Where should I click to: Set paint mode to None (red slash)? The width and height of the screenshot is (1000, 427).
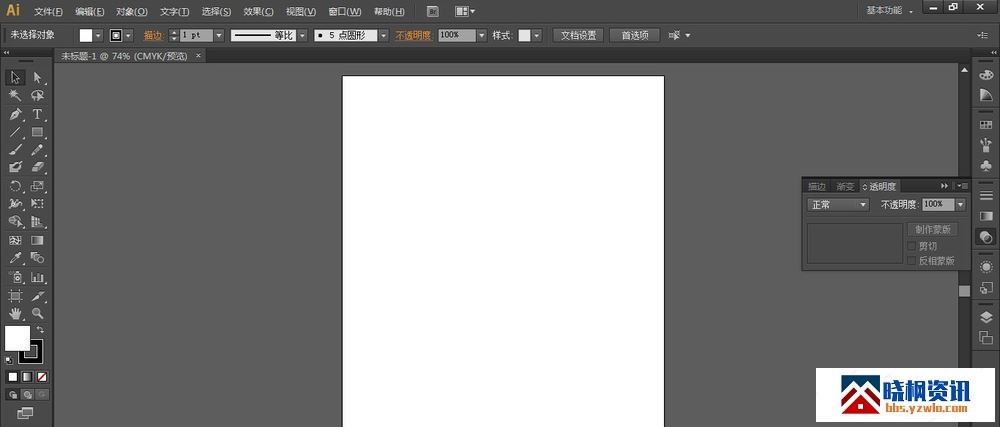[41, 377]
